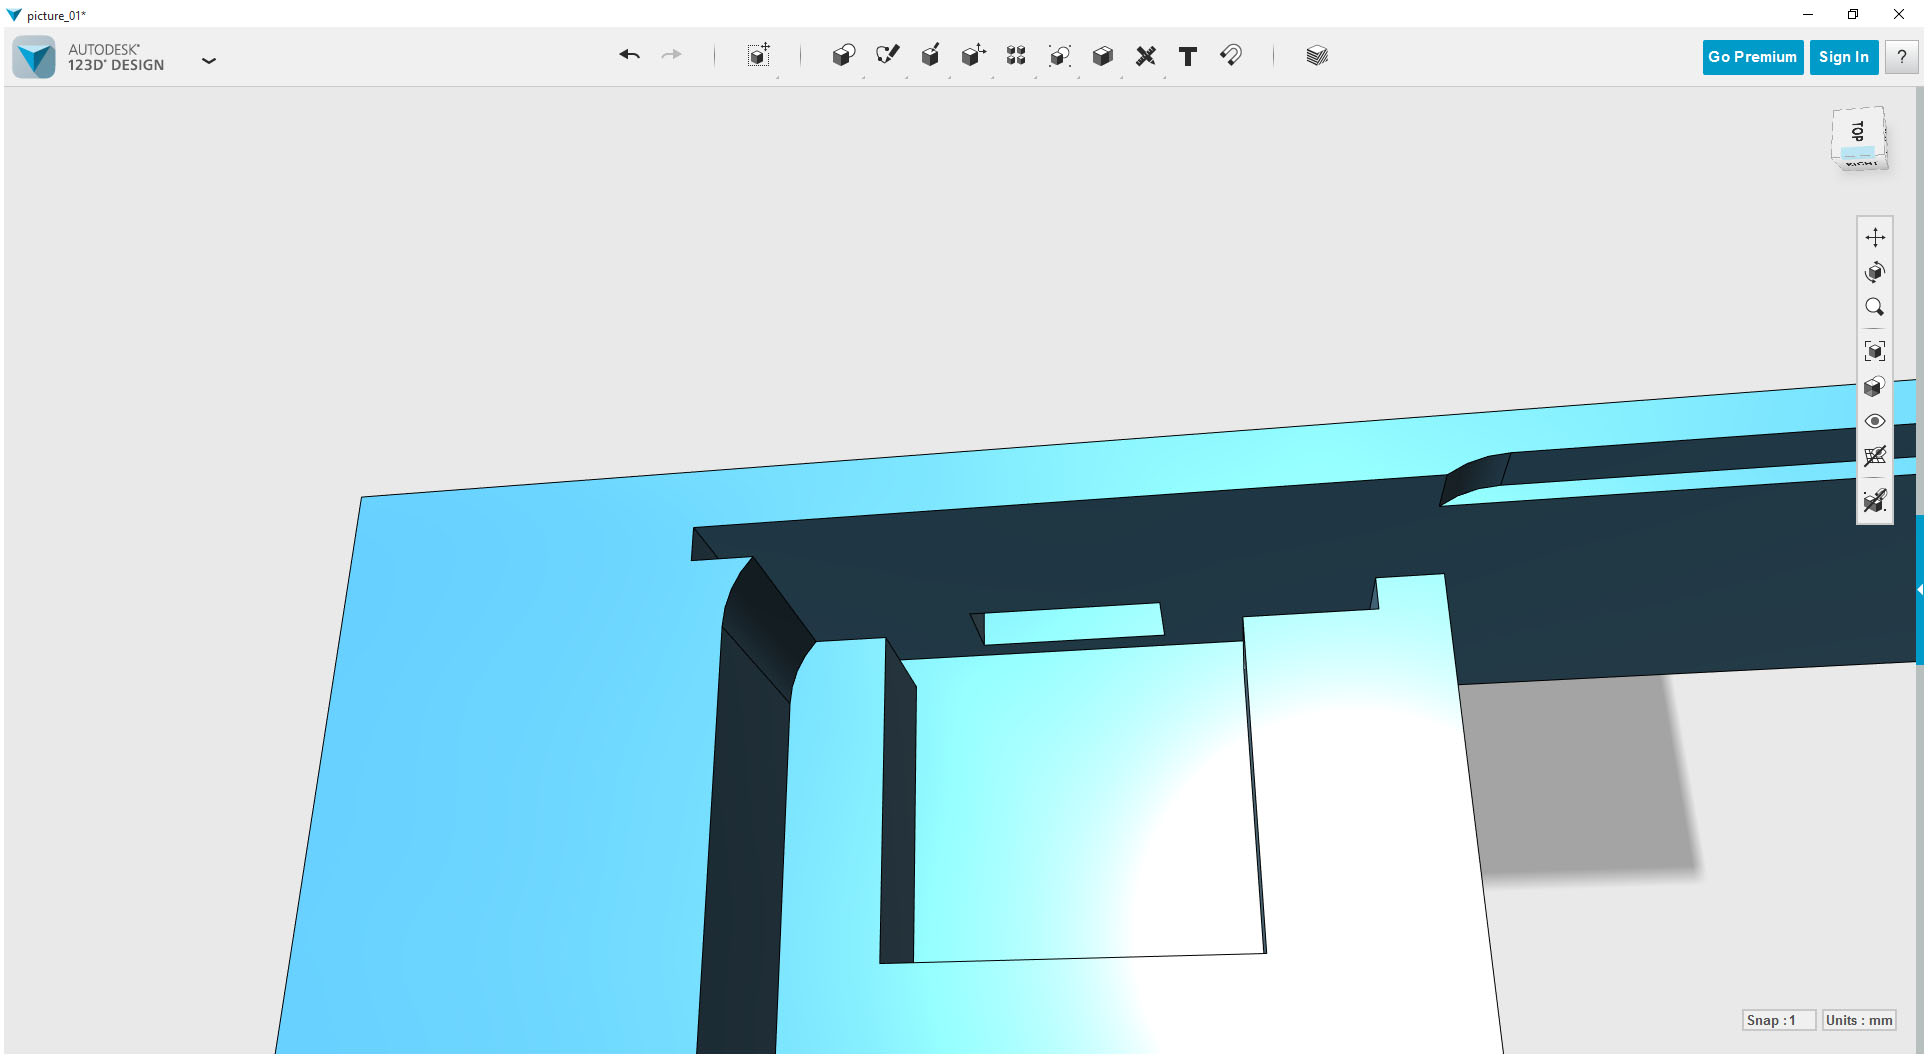Select the Transform tool
This screenshot has height=1058, width=1928.
click(758, 56)
